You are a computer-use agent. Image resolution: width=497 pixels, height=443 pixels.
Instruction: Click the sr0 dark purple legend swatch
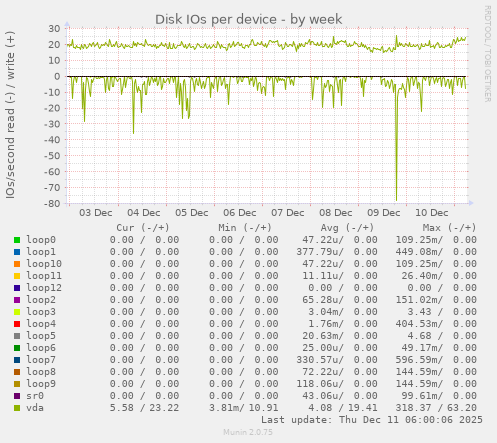click(17, 396)
